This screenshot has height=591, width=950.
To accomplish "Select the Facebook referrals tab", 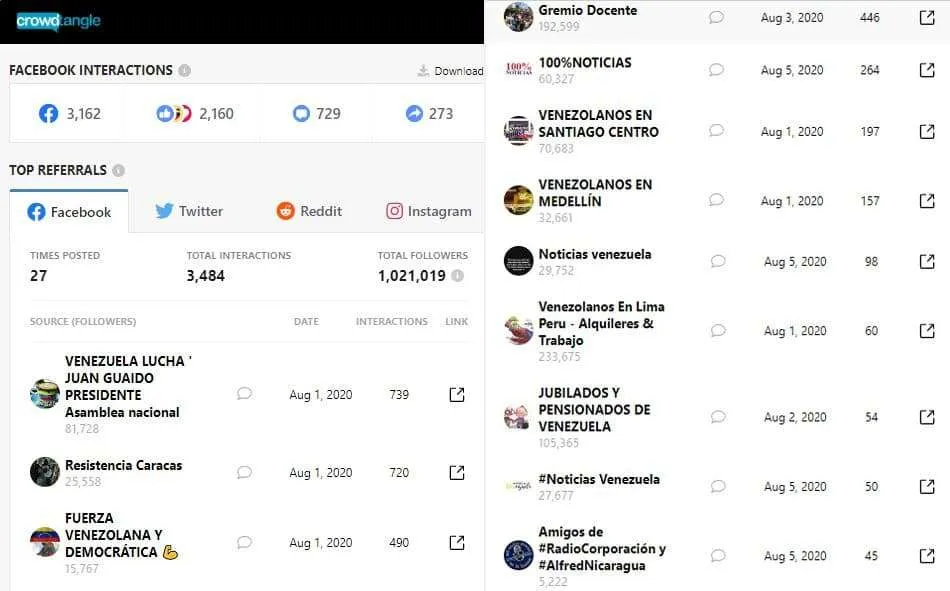I will point(69,212).
